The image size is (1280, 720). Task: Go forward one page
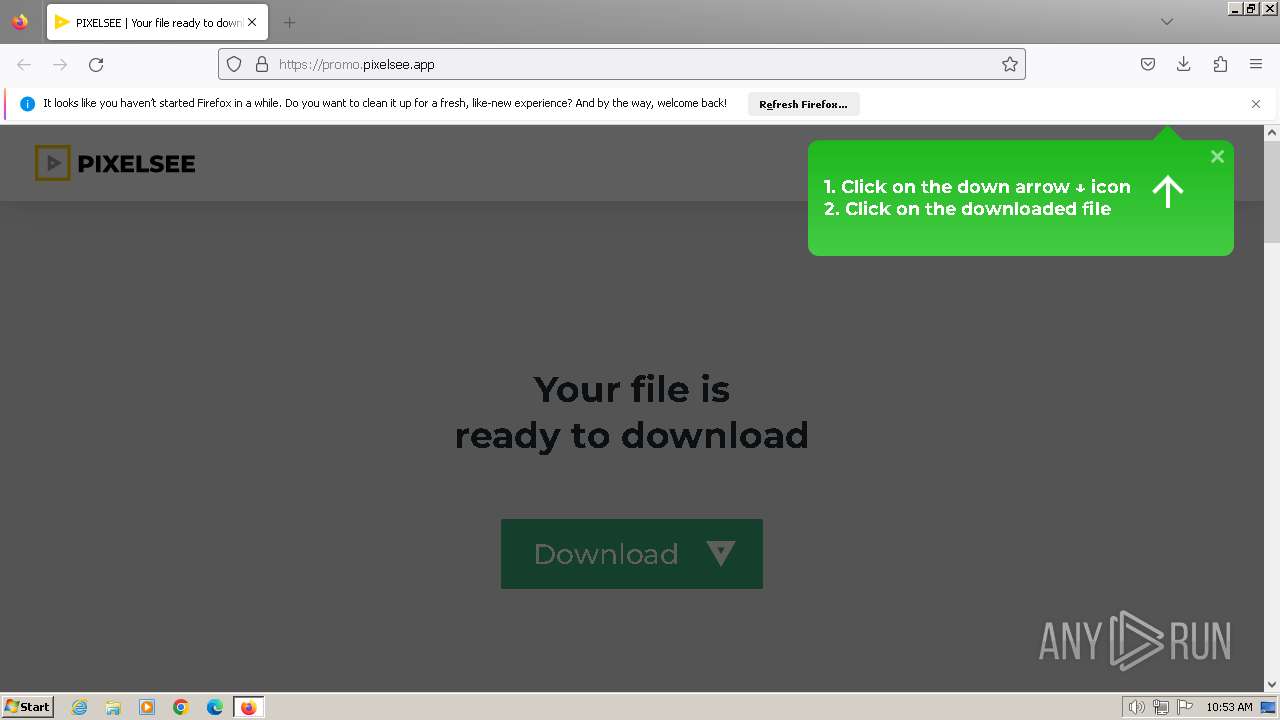click(x=60, y=64)
